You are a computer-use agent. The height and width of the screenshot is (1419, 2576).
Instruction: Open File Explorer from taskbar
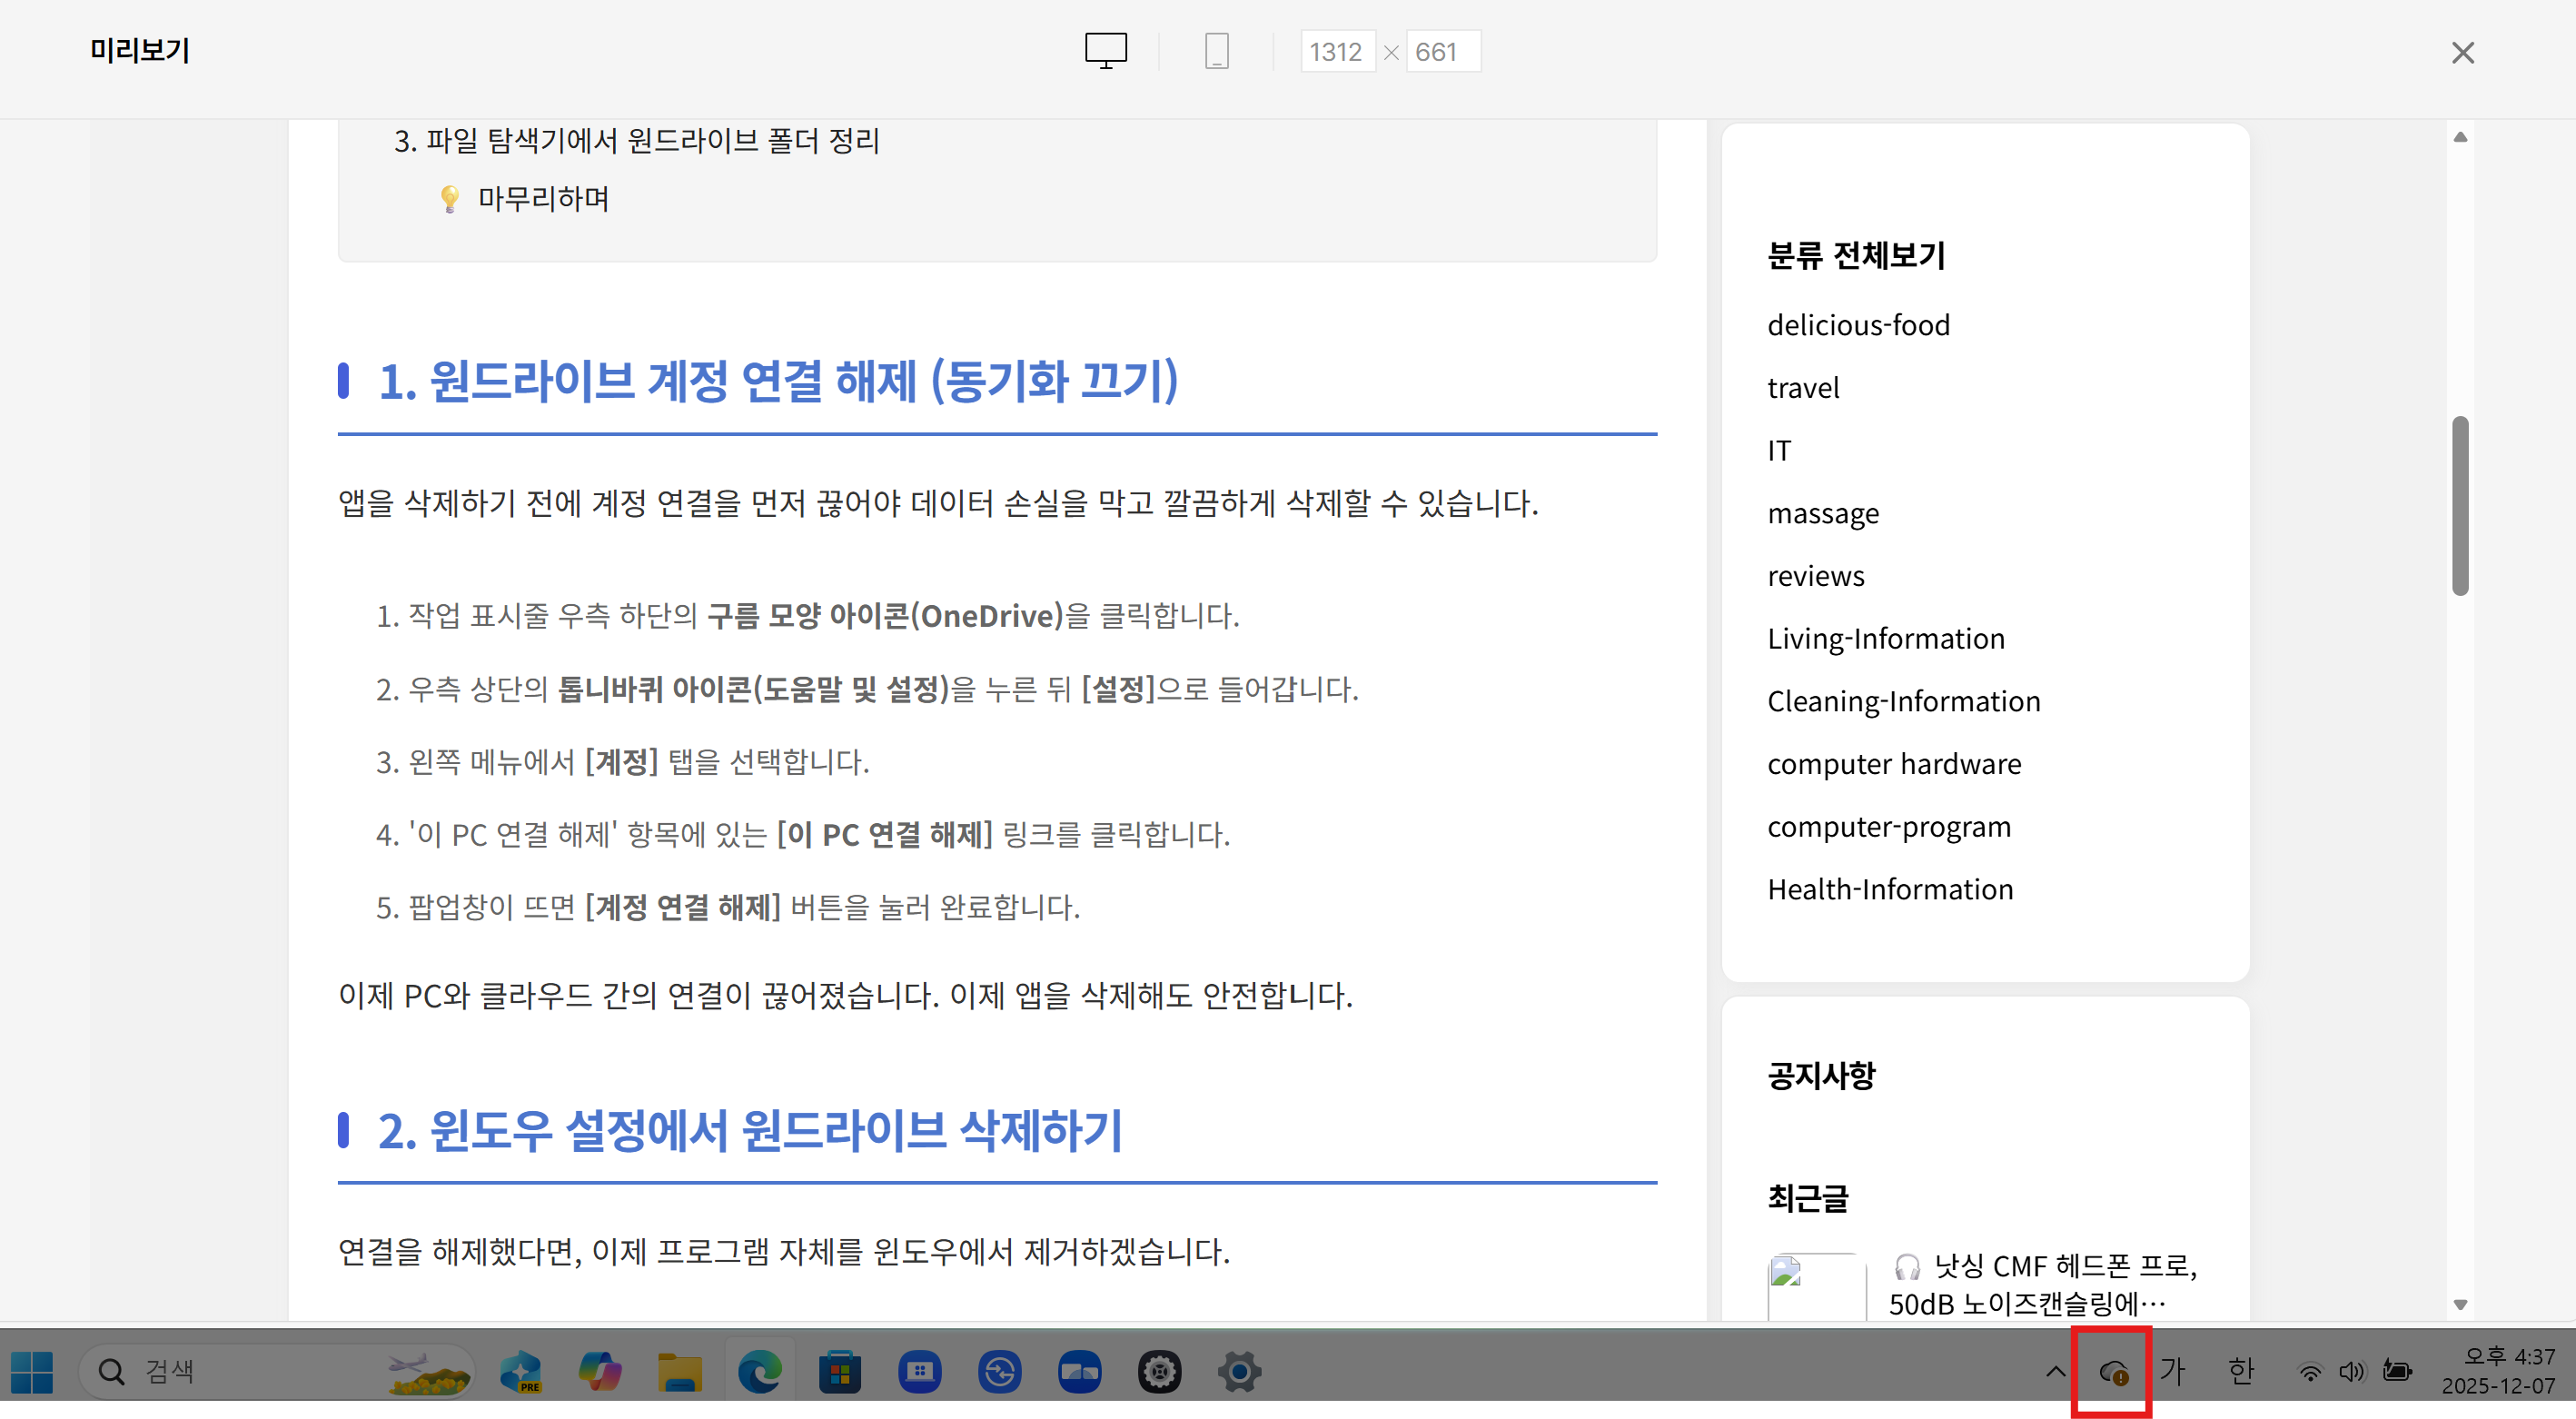tap(680, 1372)
